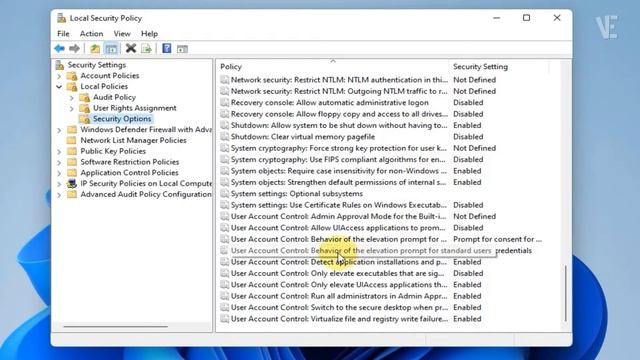Expand the User Rights Assignment node
Viewport: 640px width, 360px height.
click(72, 109)
